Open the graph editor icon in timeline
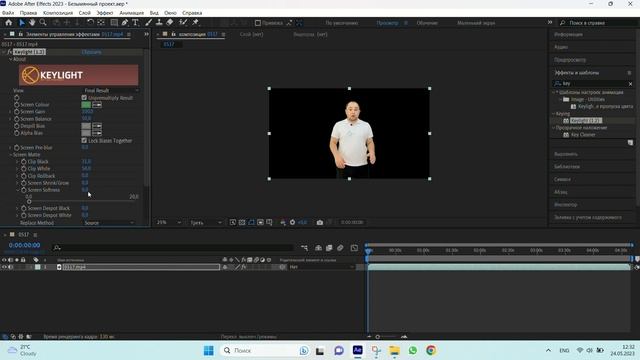The image size is (640, 360). [x=354, y=248]
